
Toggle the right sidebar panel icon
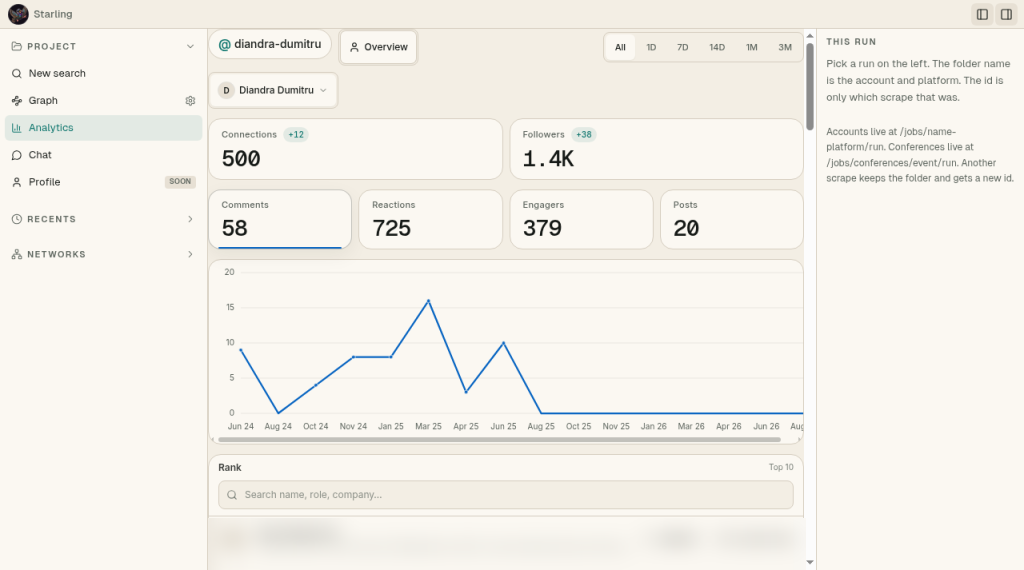pos(1006,14)
